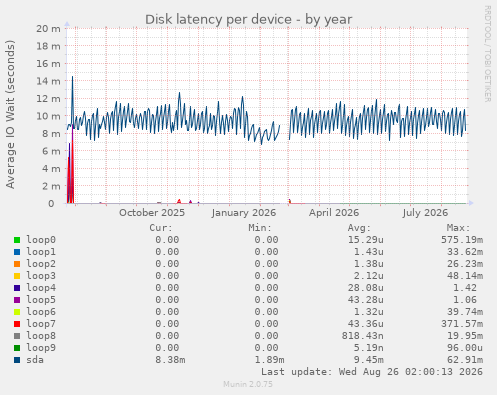Screen dimensions: 497x395
Task: Click the 'Max:' column header
Action: click(458, 228)
